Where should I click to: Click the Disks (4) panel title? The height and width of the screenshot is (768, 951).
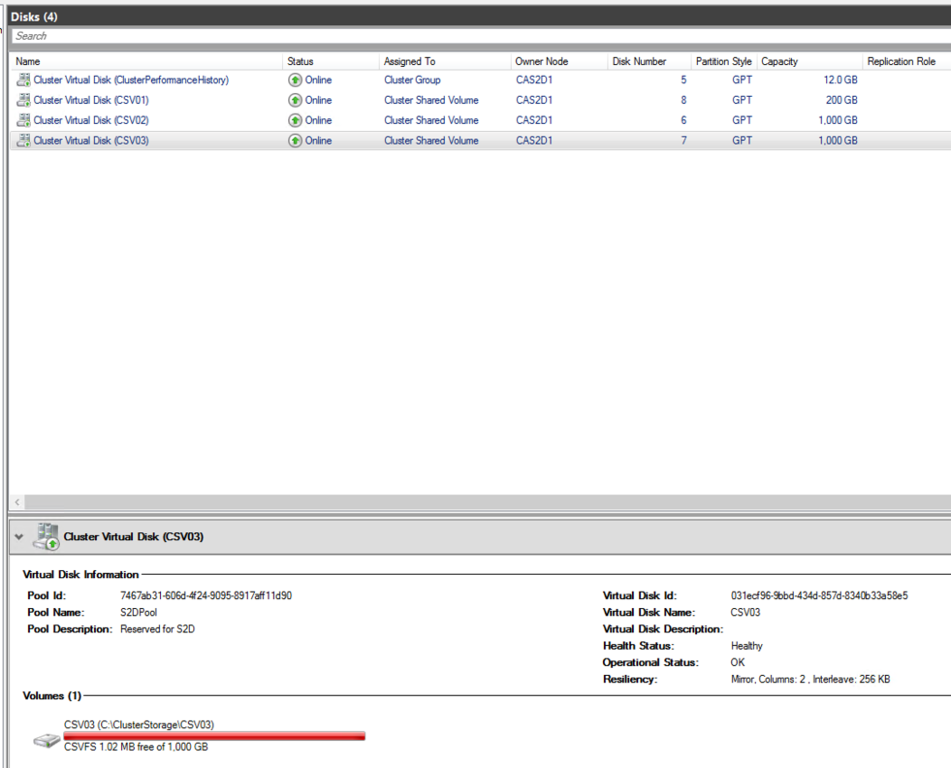tap(35, 16)
